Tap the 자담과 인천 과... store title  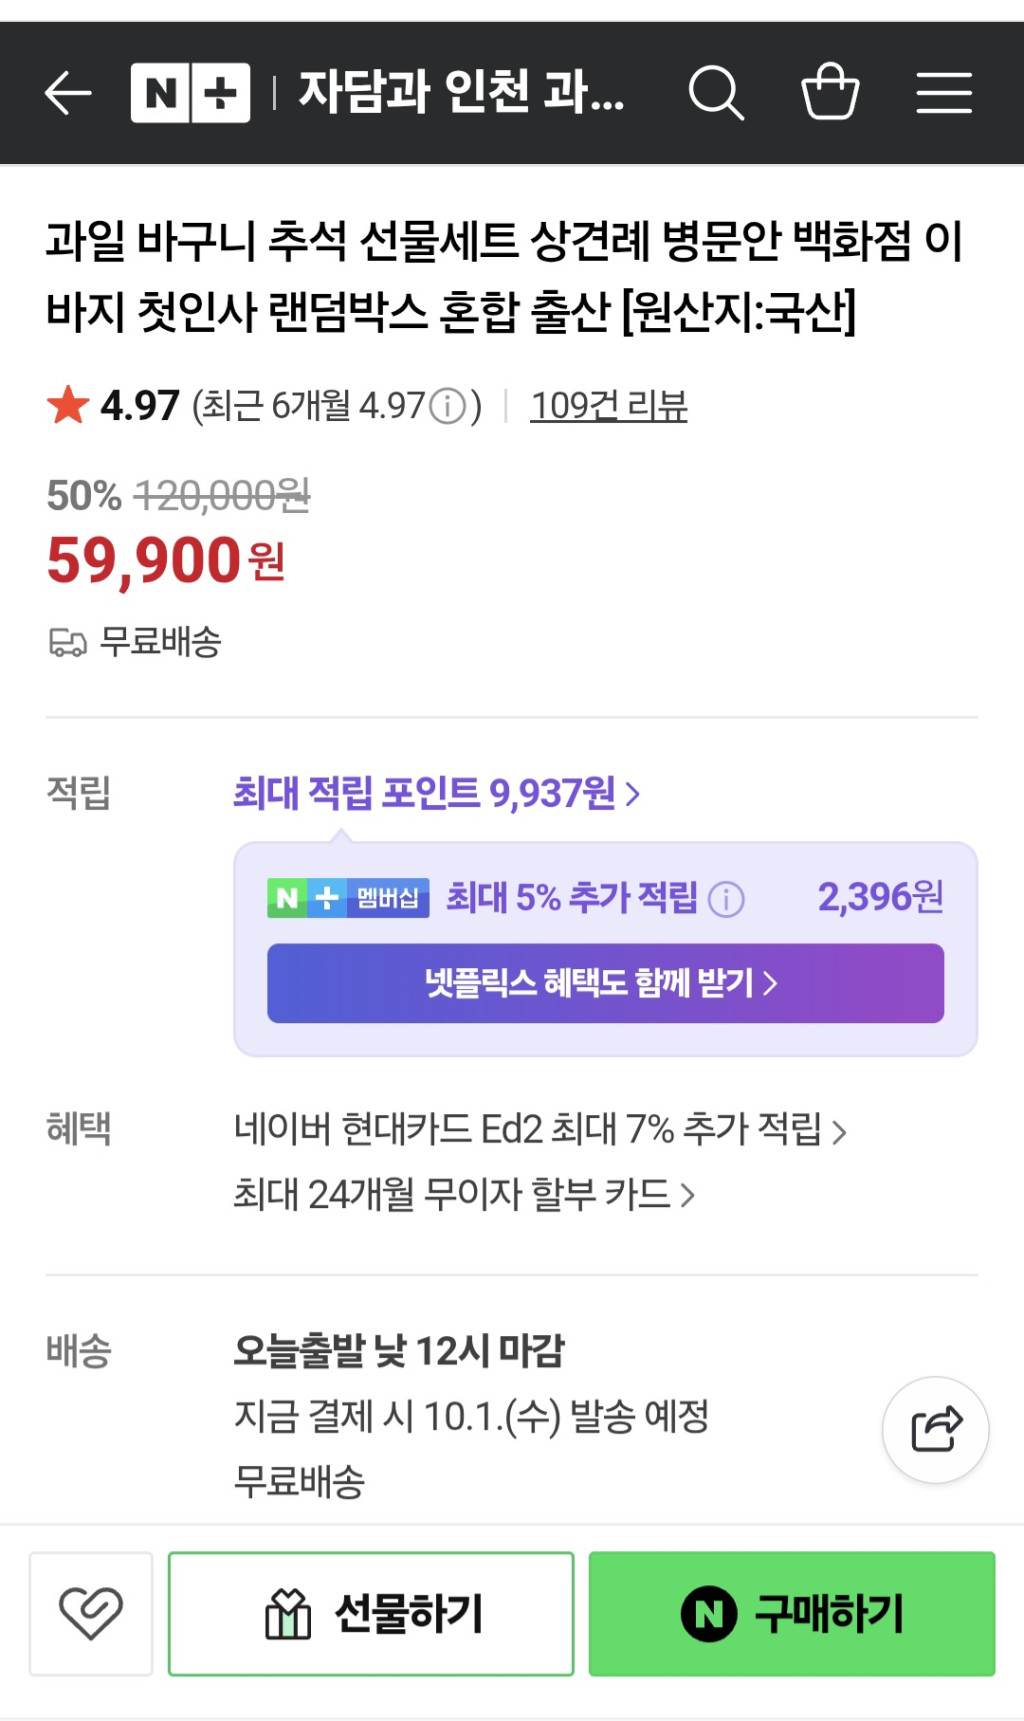tap(462, 93)
